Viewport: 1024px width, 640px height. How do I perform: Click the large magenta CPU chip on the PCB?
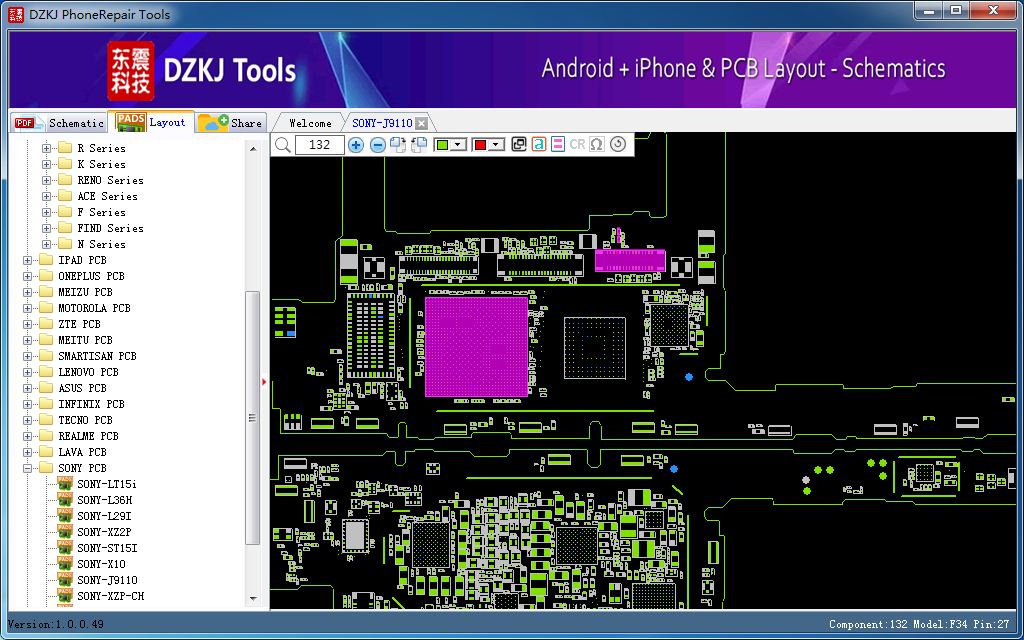[x=477, y=347]
